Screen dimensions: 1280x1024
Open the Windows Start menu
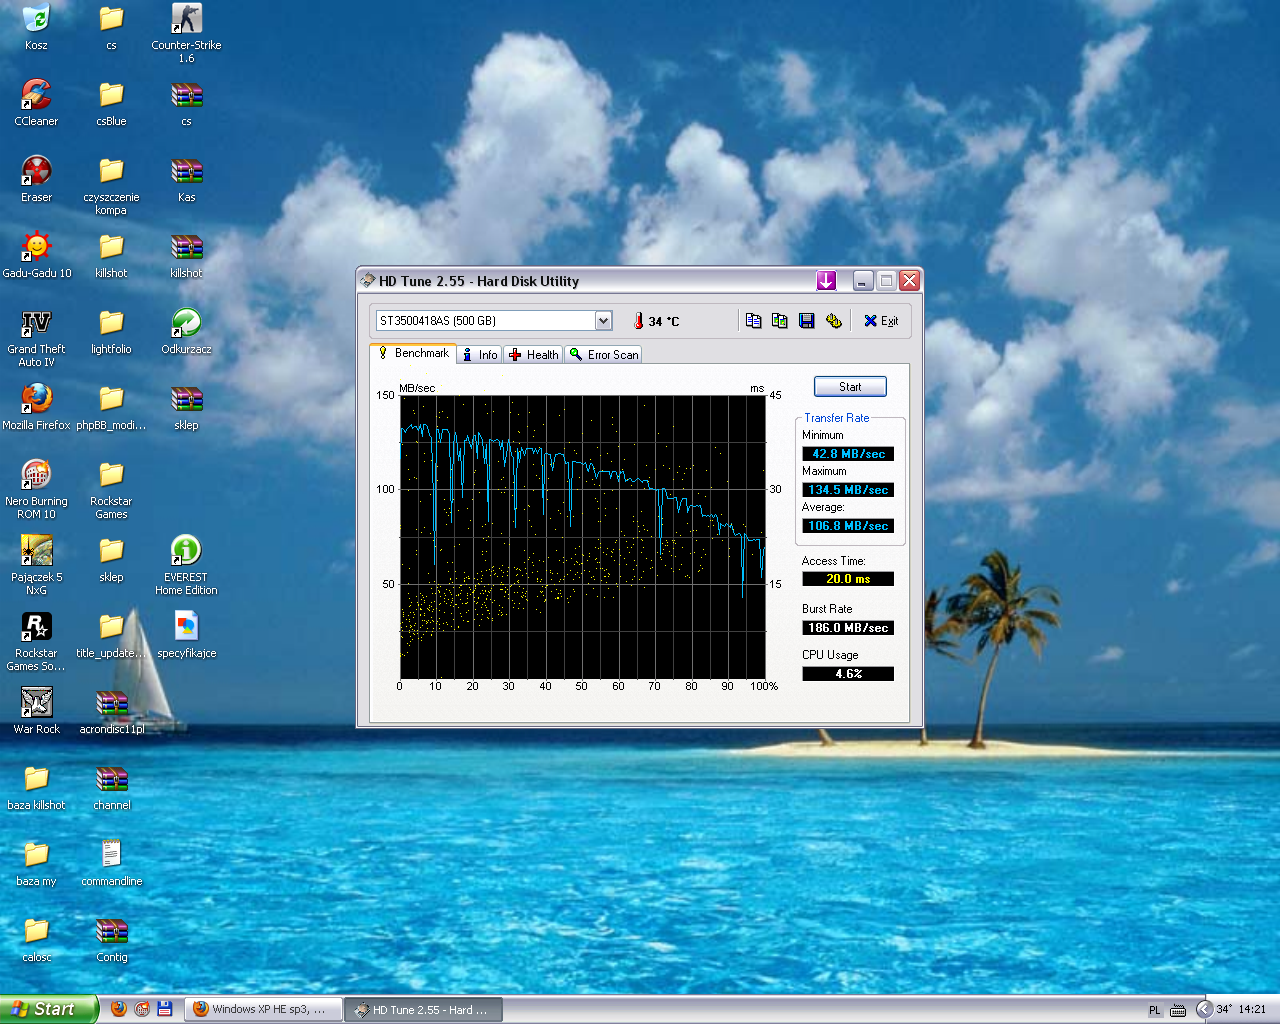49,1009
